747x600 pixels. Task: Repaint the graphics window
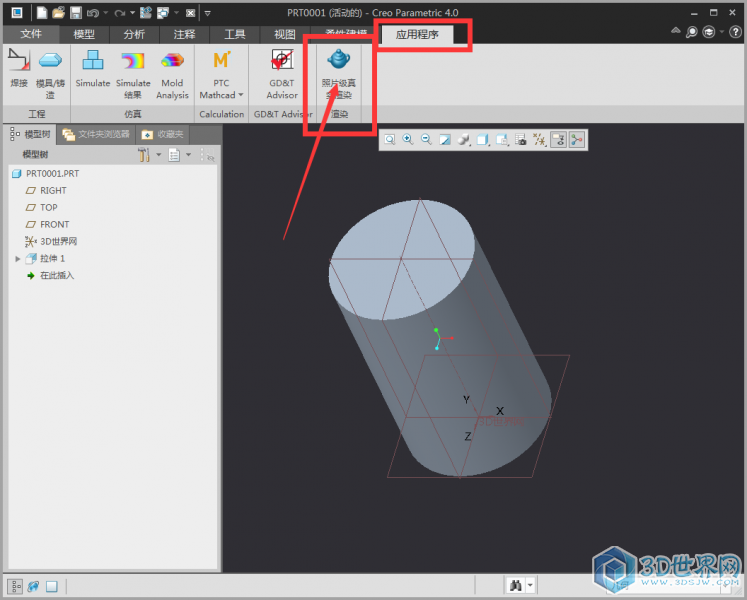tap(444, 140)
